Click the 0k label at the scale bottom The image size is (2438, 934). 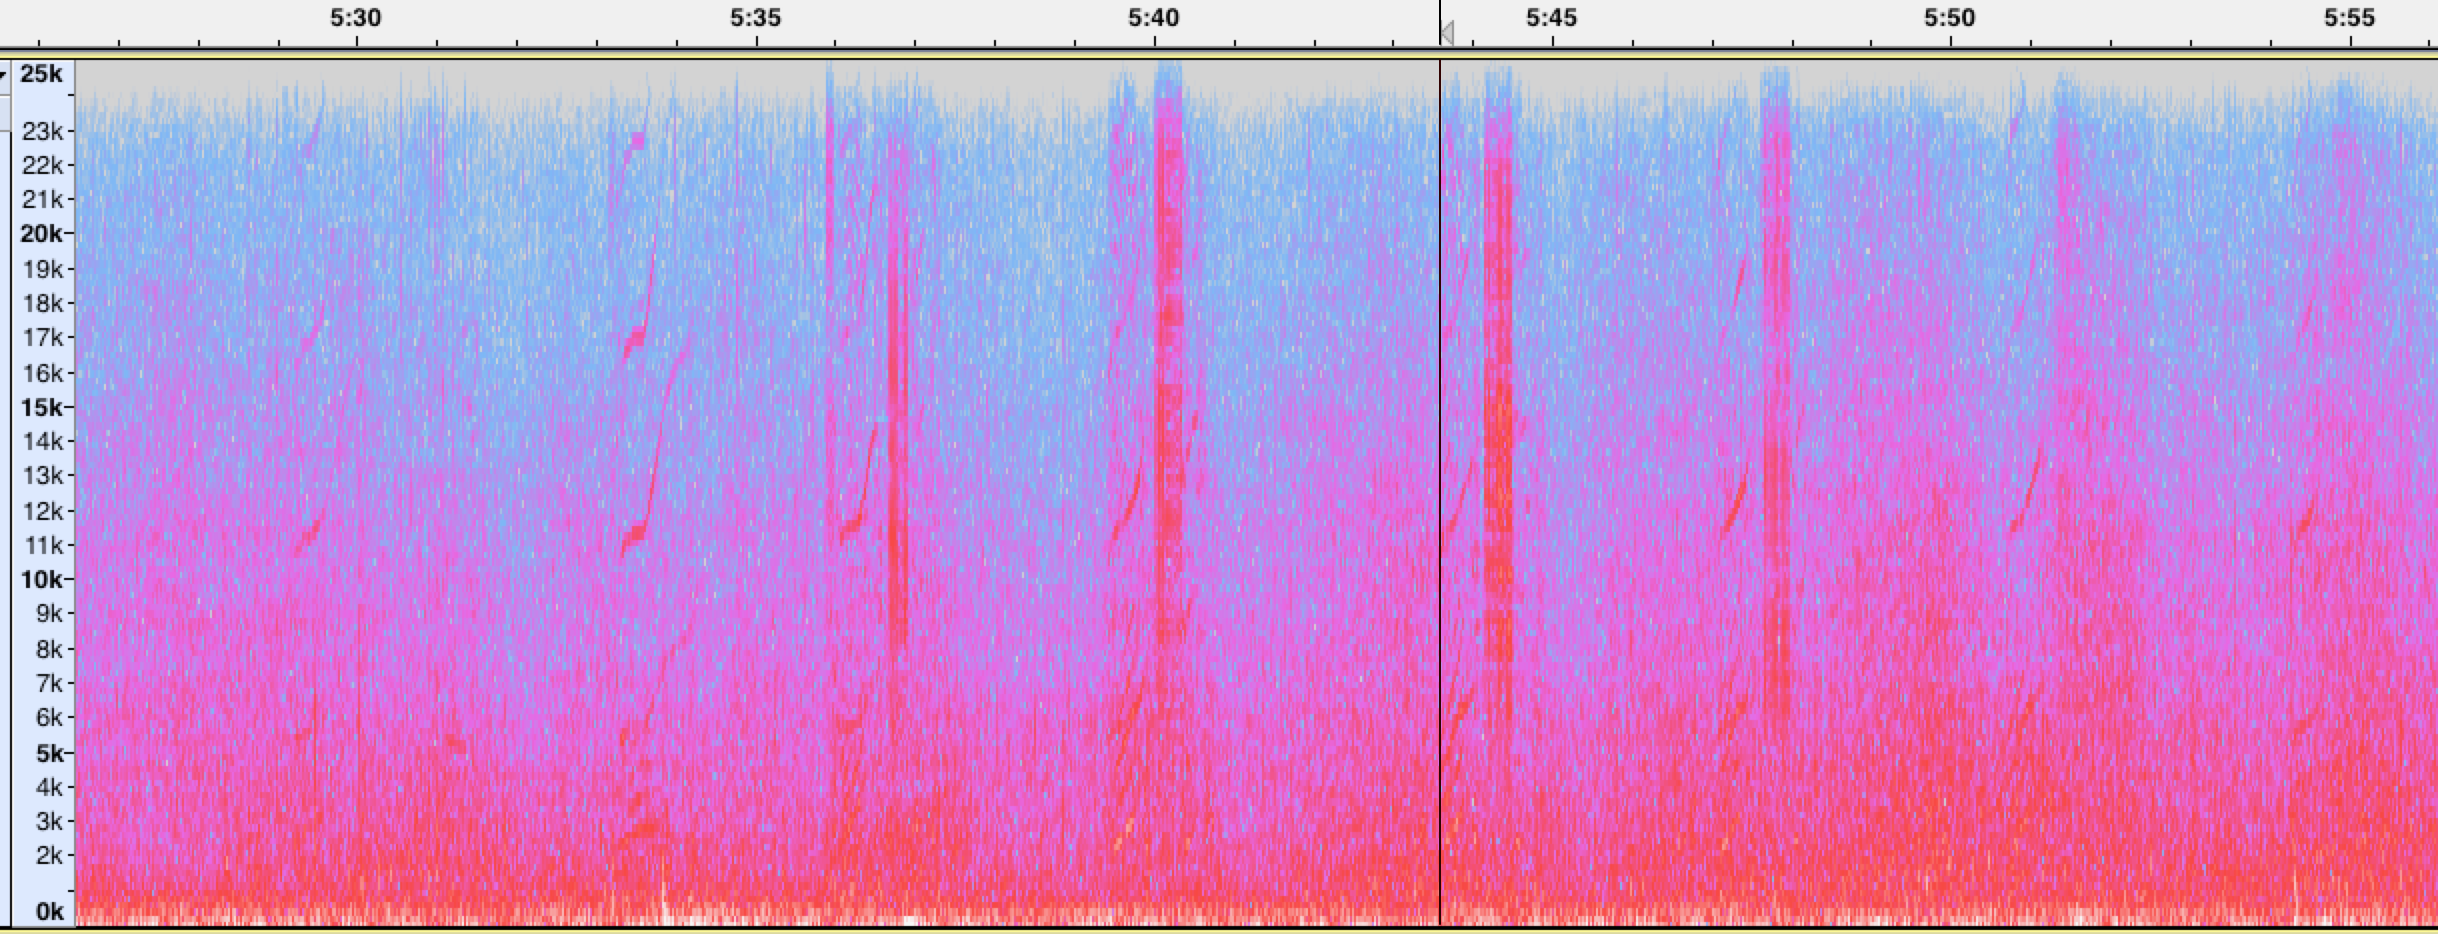pos(49,911)
